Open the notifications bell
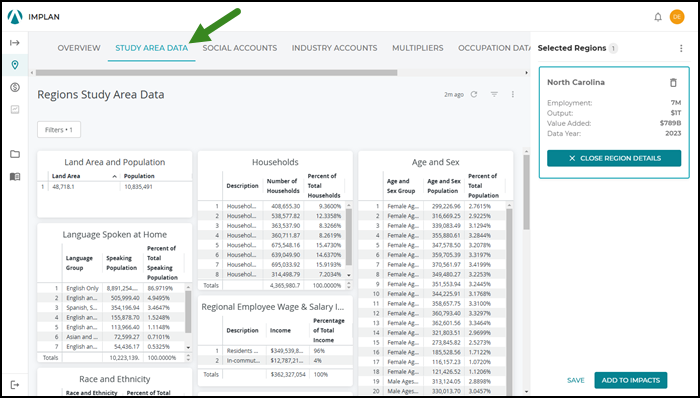This screenshot has height=398, width=700. coord(658,17)
